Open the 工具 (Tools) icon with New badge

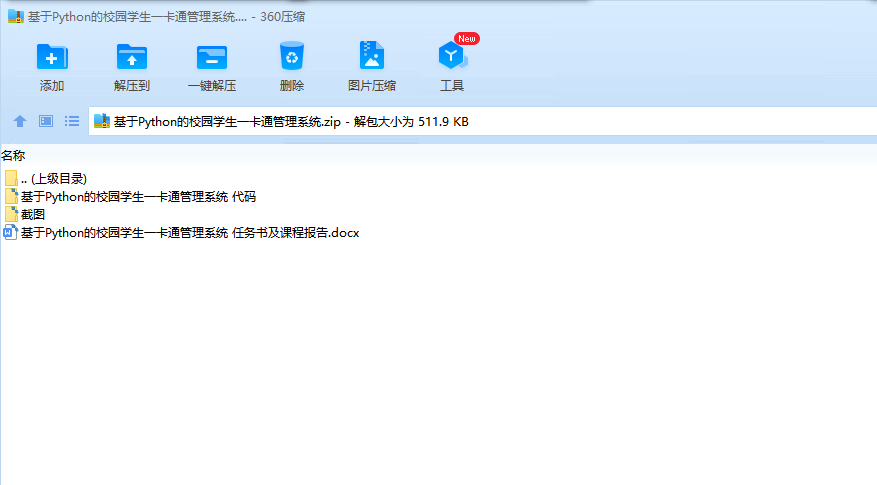click(452, 56)
